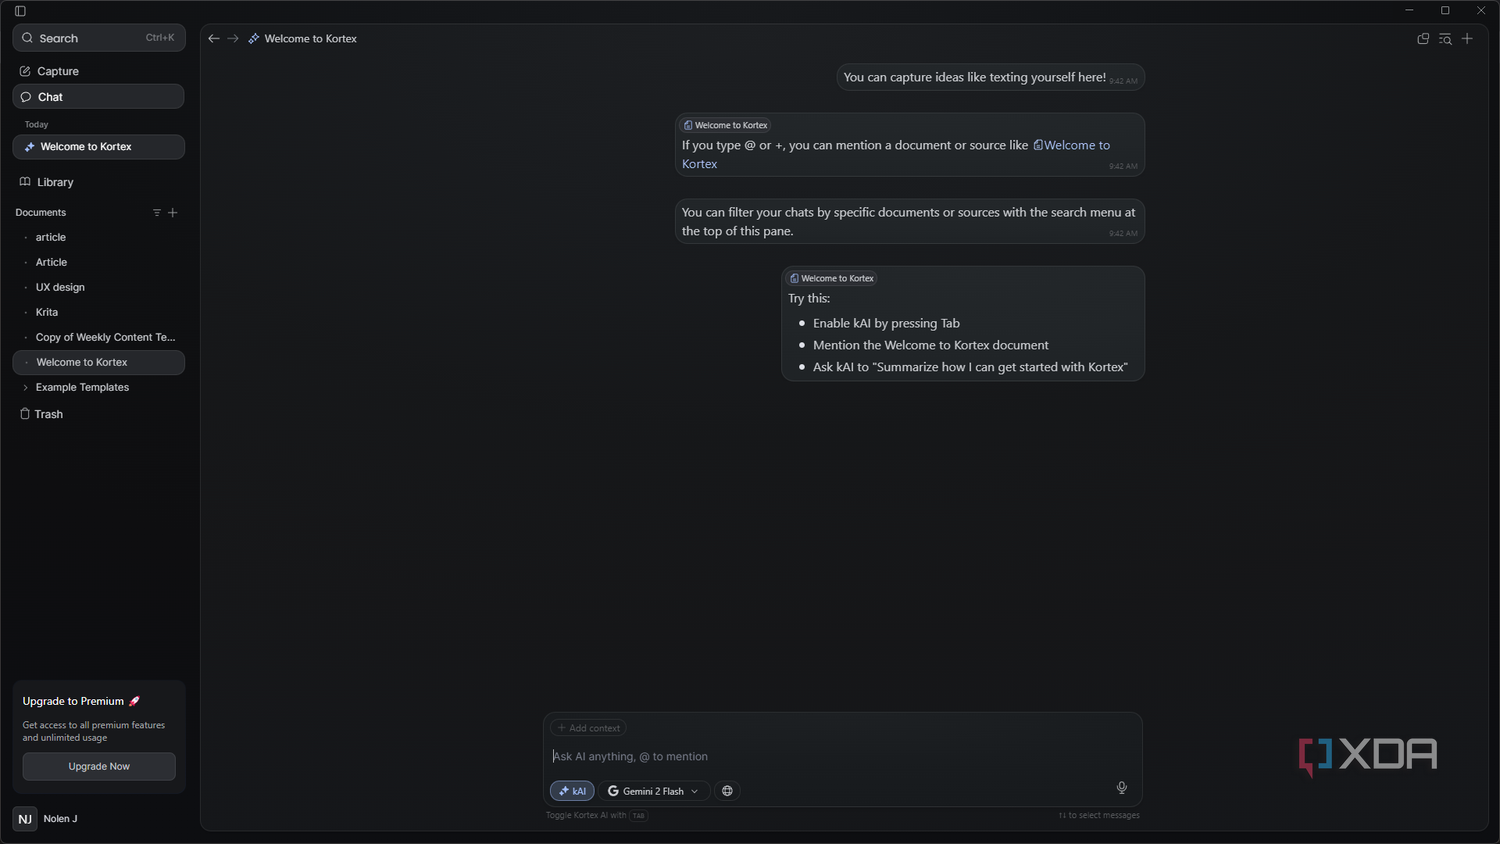Click the Upgrade Now button
1500x844 pixels.
pyautogui.click(x=99, y=767)
